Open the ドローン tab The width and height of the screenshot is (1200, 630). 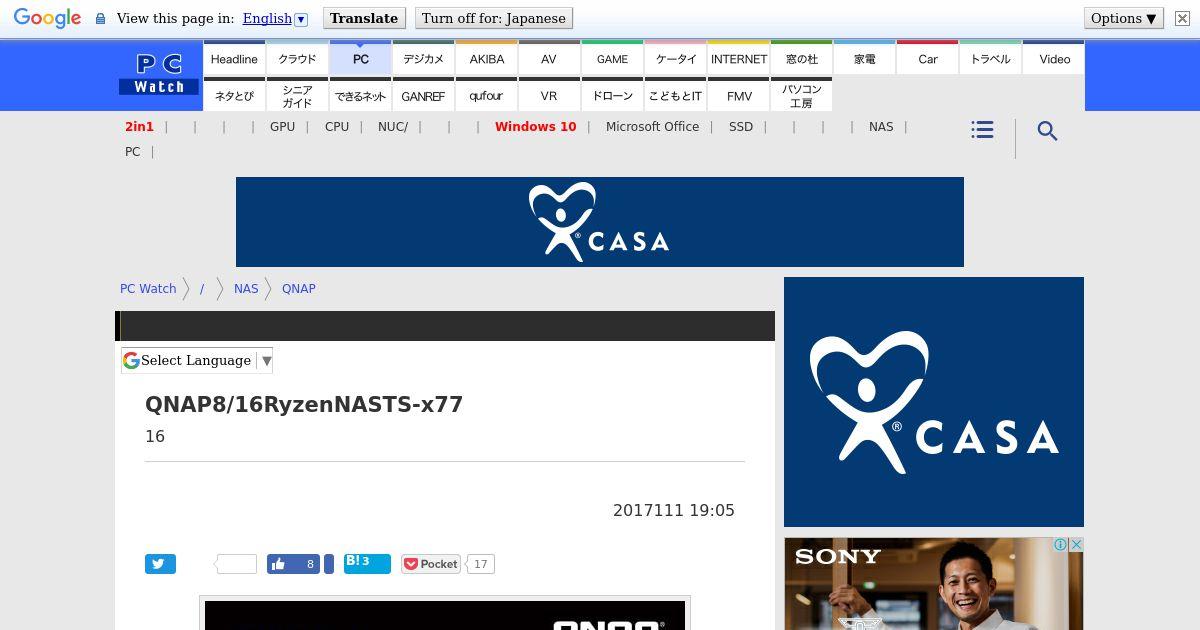612,95
